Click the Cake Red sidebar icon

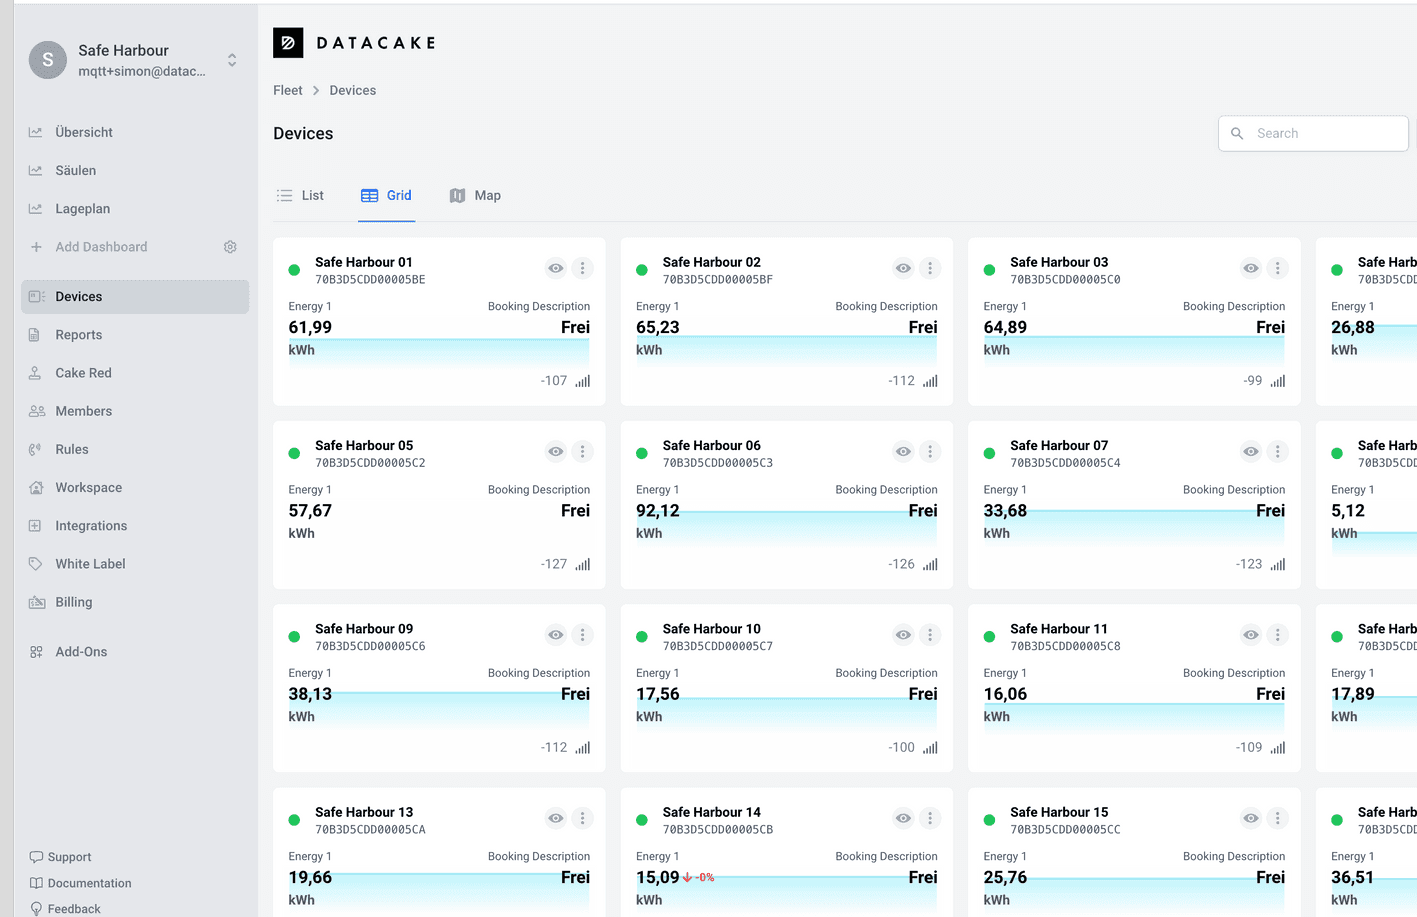coord(36,373)
